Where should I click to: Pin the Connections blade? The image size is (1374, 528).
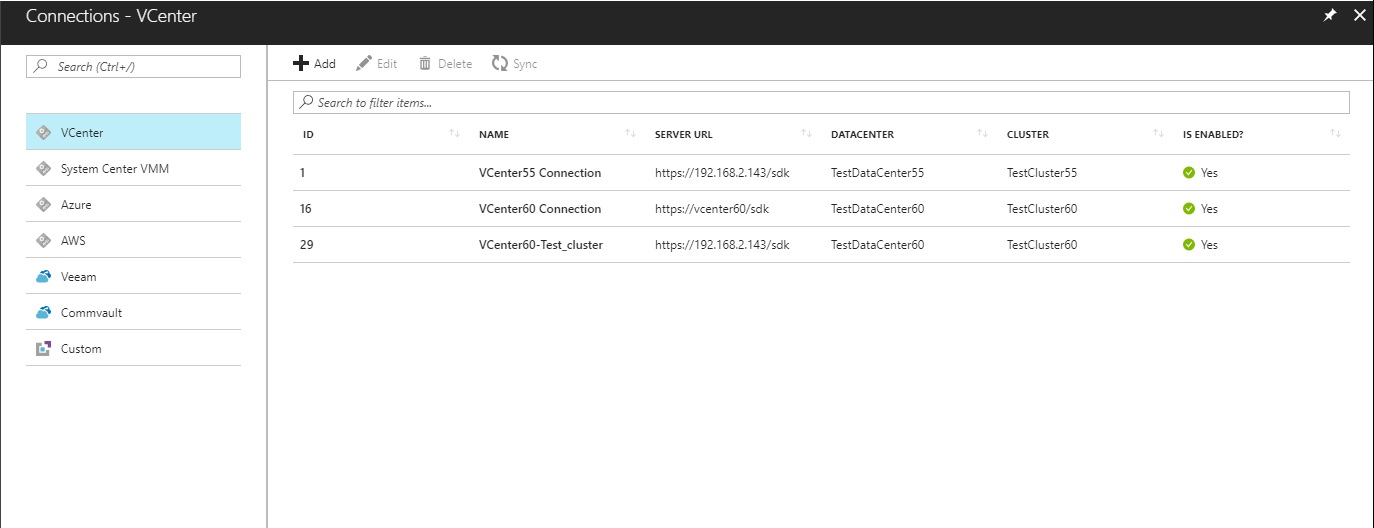point(1330,16)
